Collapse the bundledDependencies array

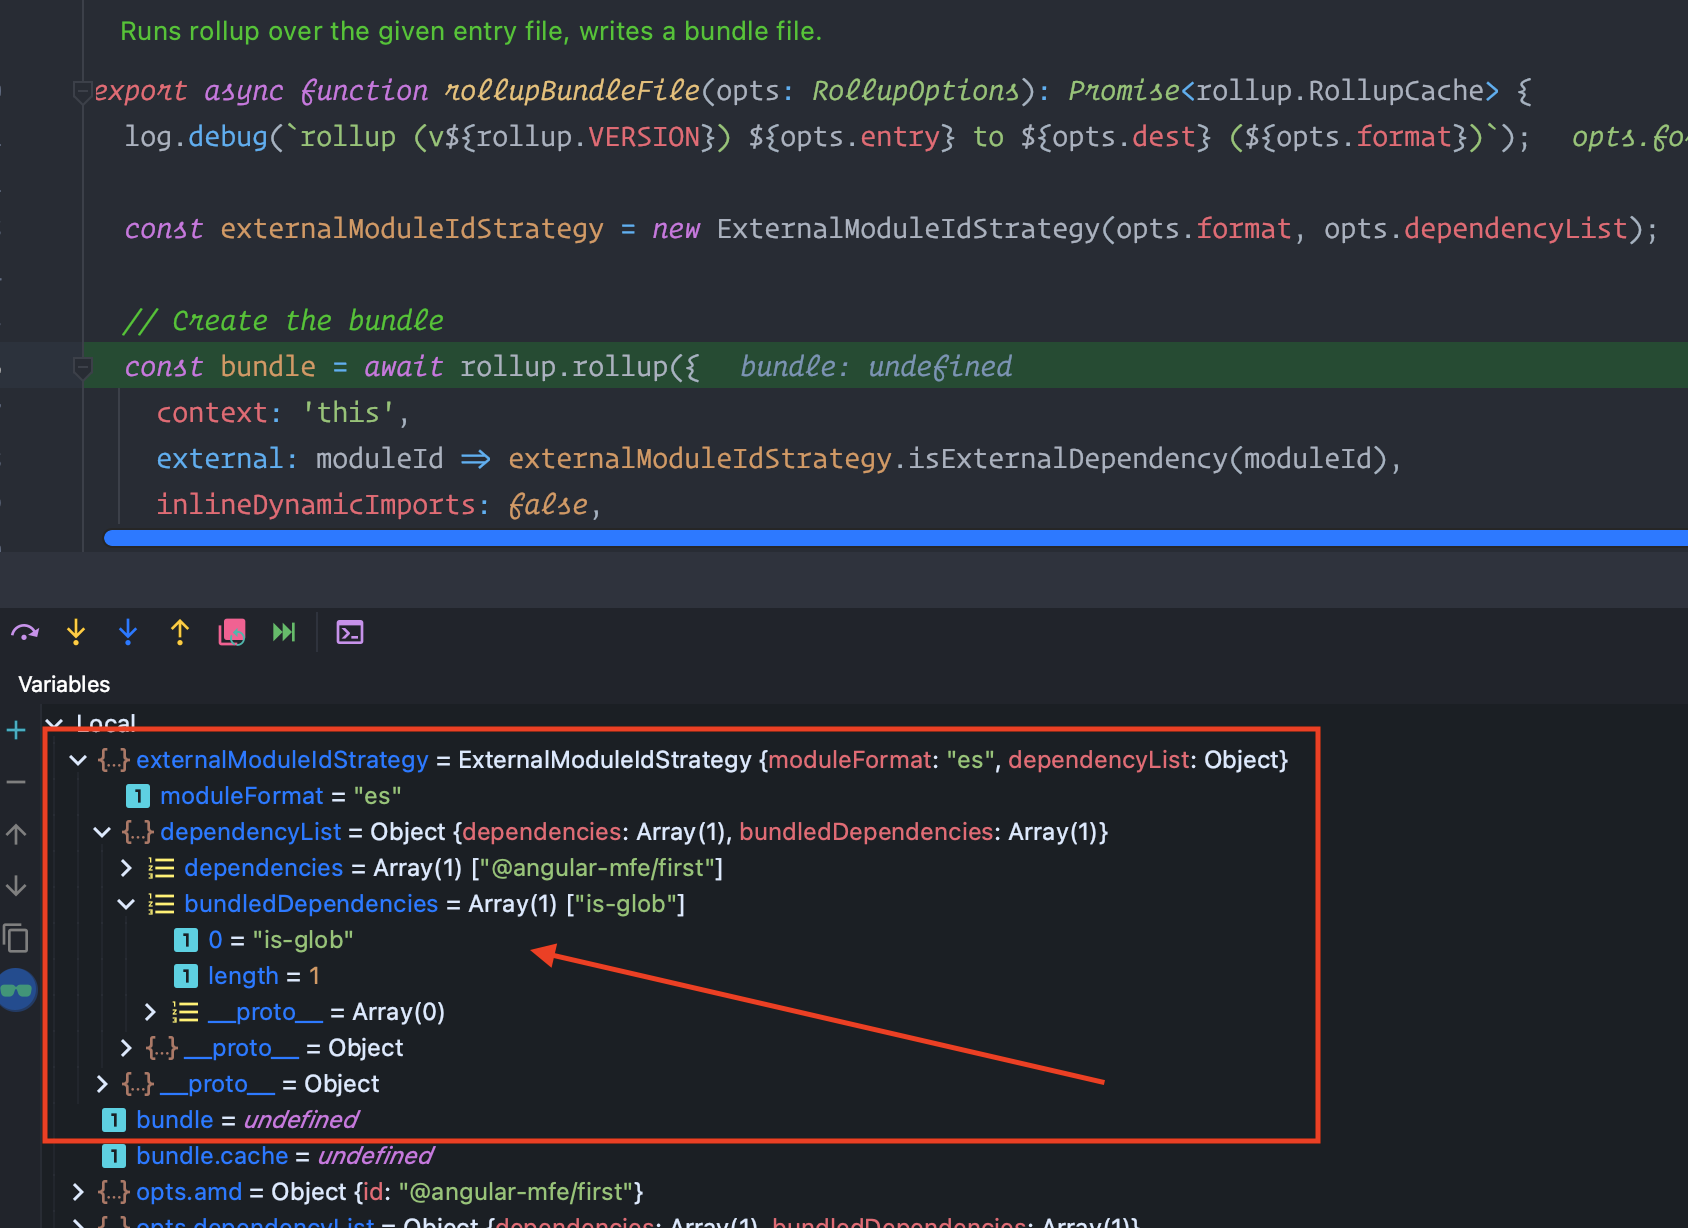click(126, 903)
